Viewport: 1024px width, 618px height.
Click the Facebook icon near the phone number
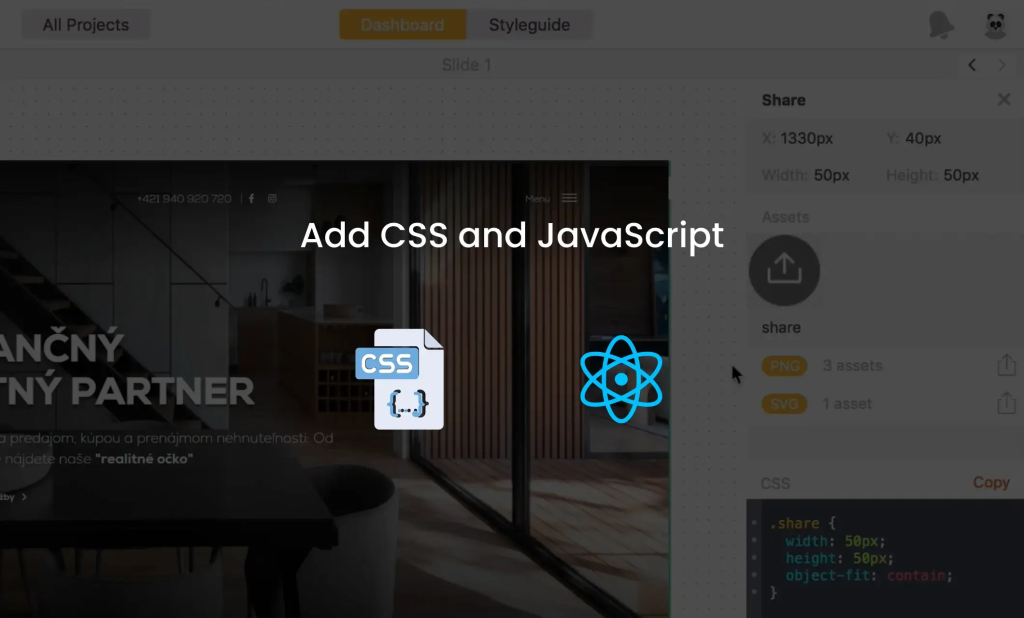pos(251,198)
